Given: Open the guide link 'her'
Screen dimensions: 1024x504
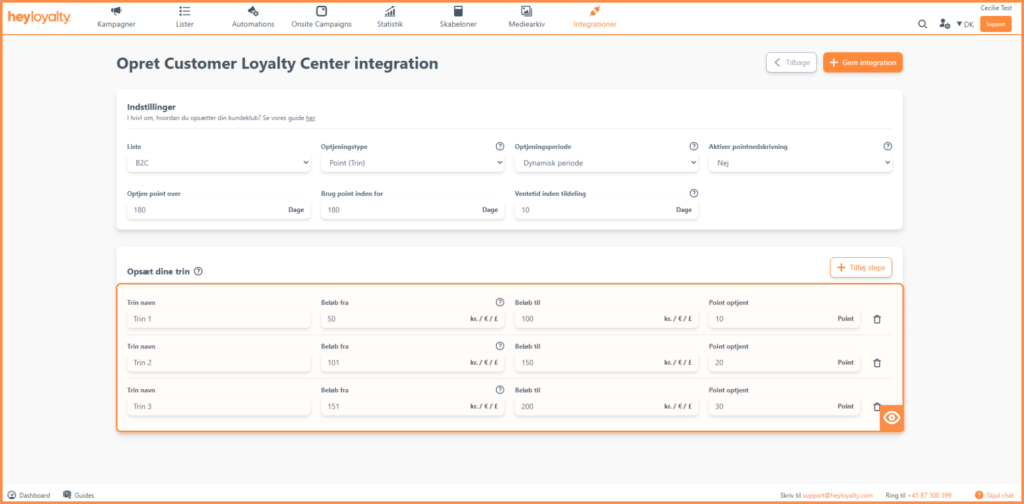Looking at the screenshot, I should [x=311, y=118].
